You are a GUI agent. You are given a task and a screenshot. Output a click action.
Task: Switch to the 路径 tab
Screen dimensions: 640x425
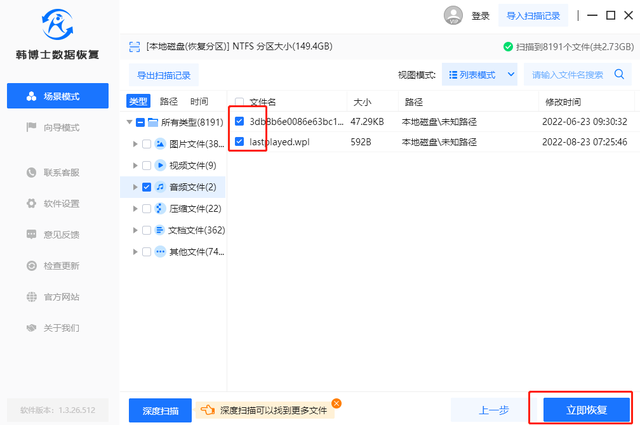click(169, 101)
